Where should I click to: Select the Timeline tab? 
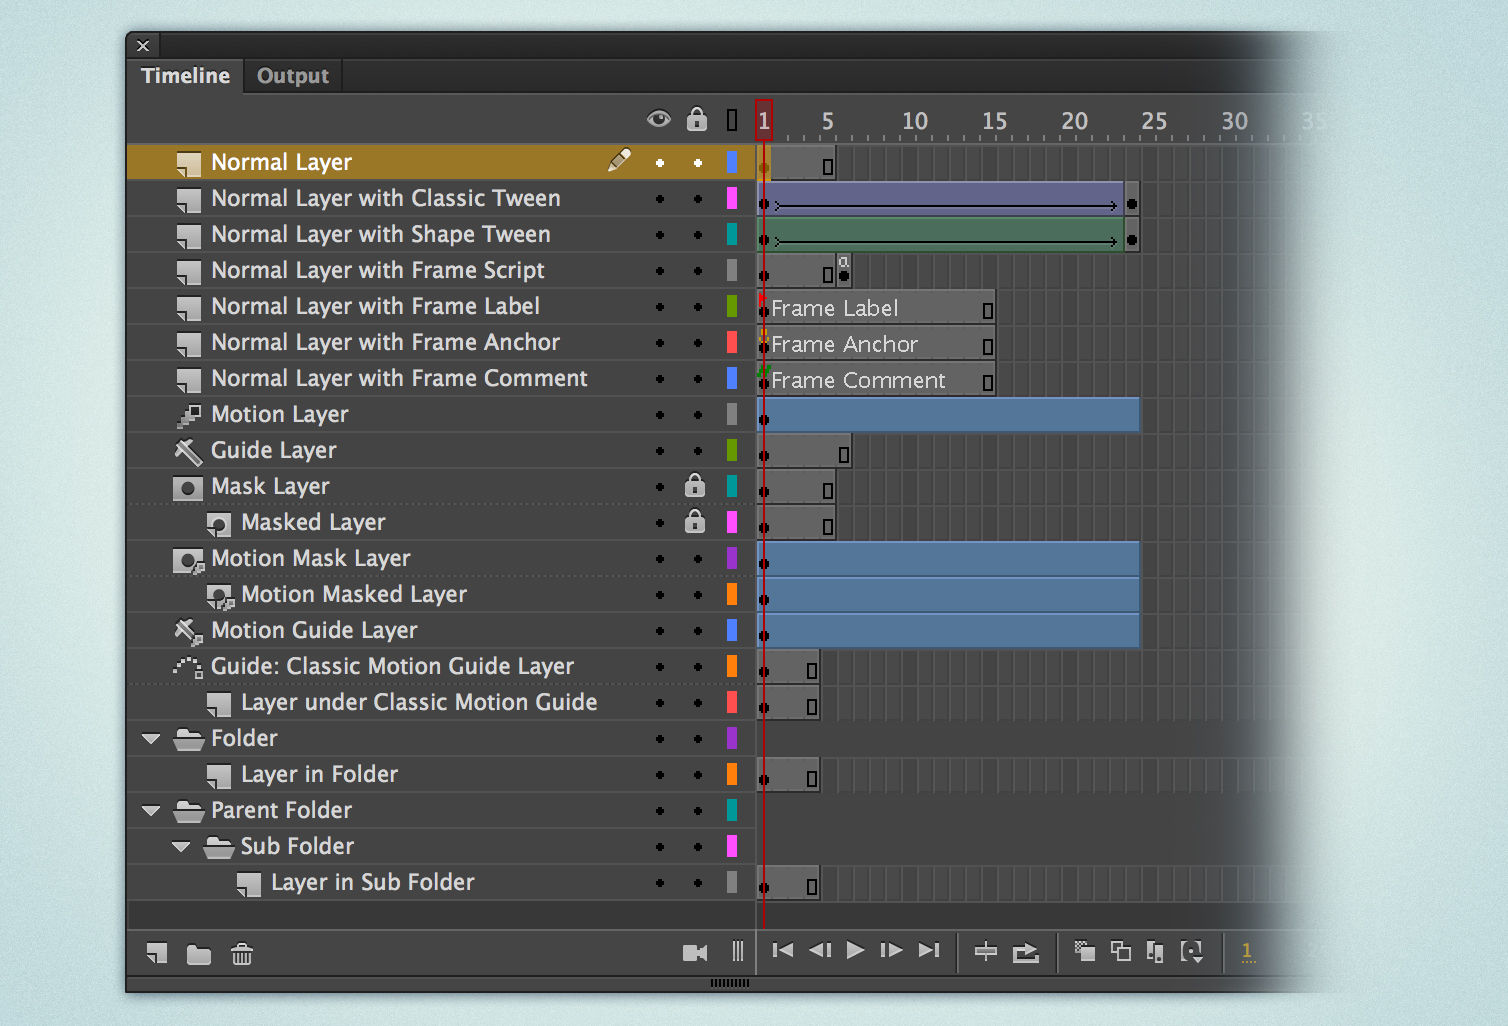click(185, 75)
